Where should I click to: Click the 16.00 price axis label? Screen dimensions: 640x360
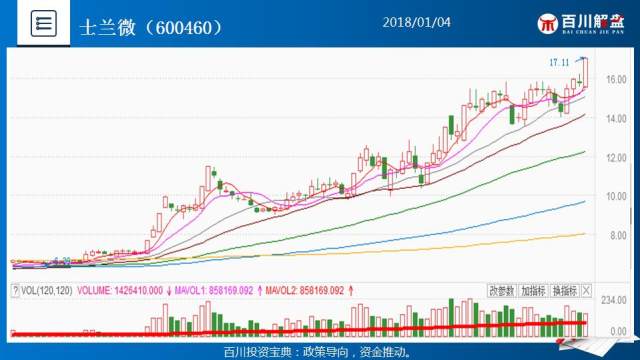(x=616, y=80)
